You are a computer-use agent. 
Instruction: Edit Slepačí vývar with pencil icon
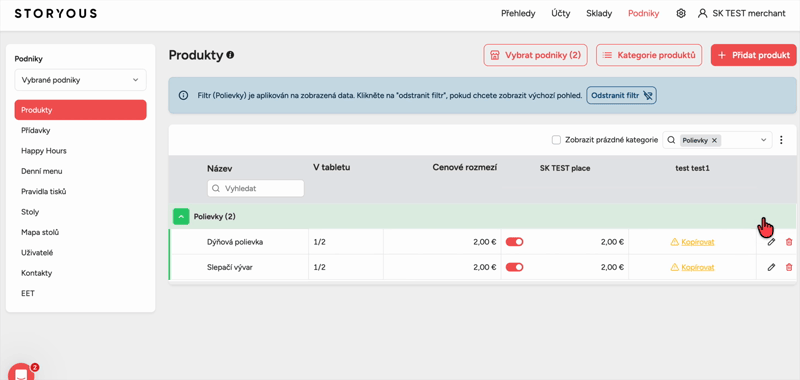[771, 267]
